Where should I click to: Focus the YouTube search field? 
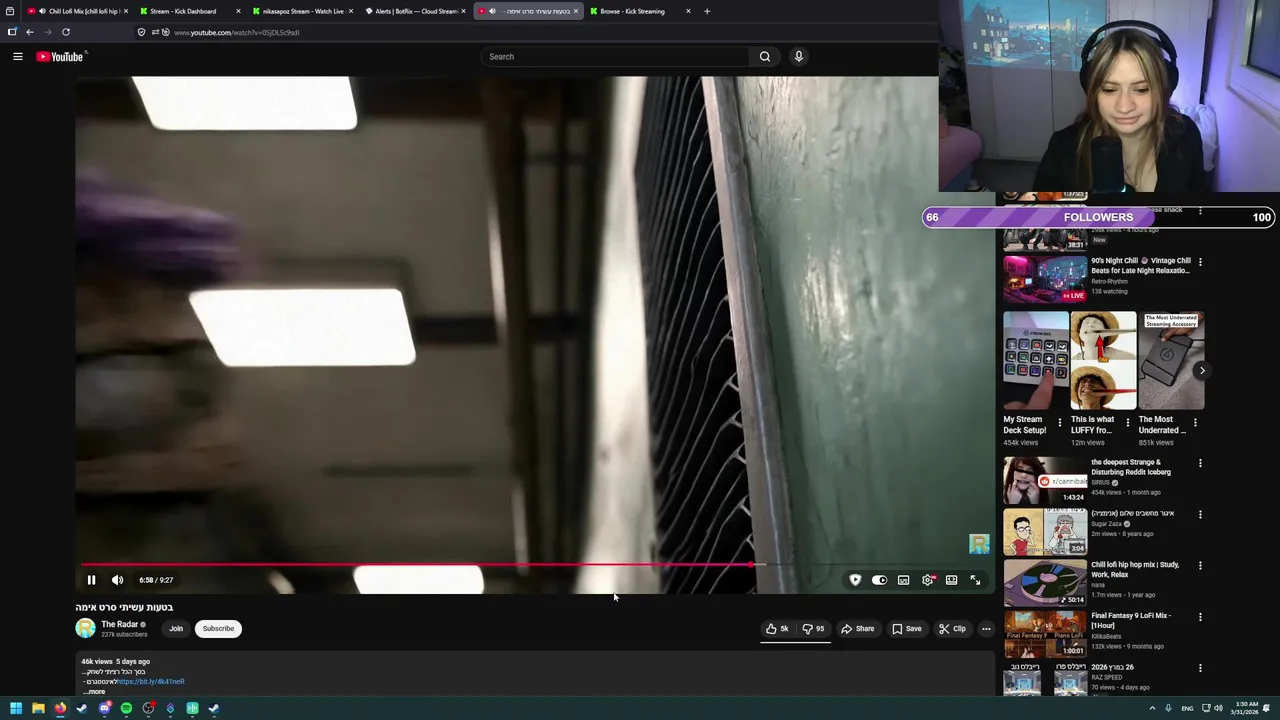pyautogui.click(x=615, y=57)
